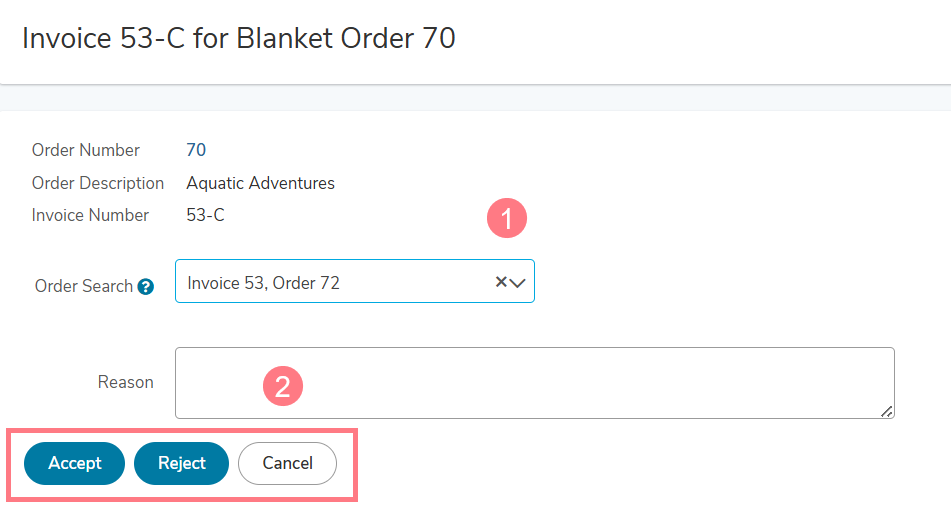Click inside the Reason text area
This screenshot has width=951, height=525.
(534, 383)
